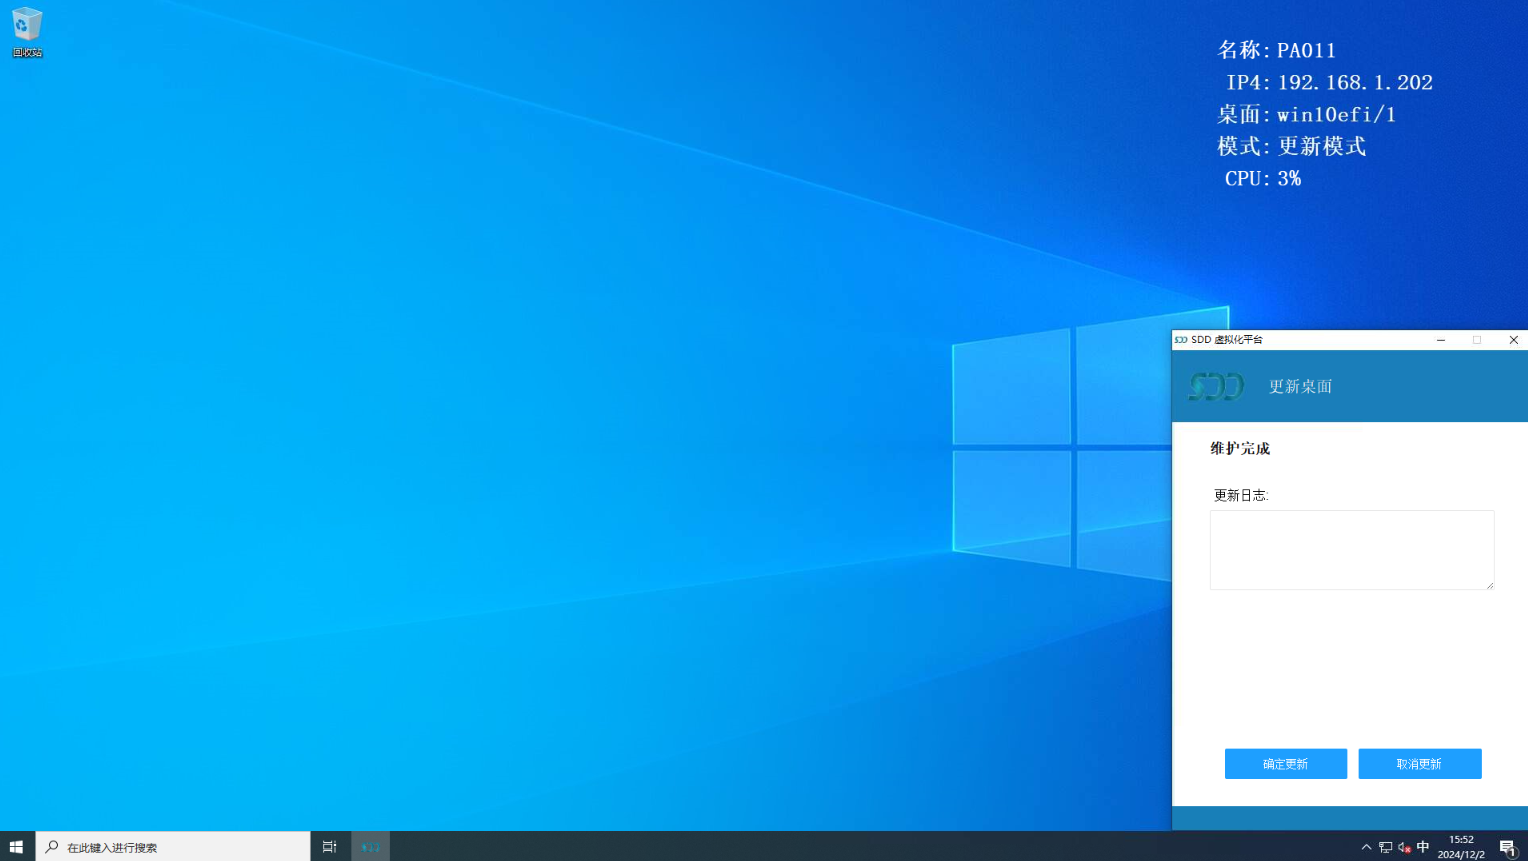Screen dimensions: 1528x861
Task: Click the SDD 虚拟化平台 title bar text
Action: (x=1227, y=340)
